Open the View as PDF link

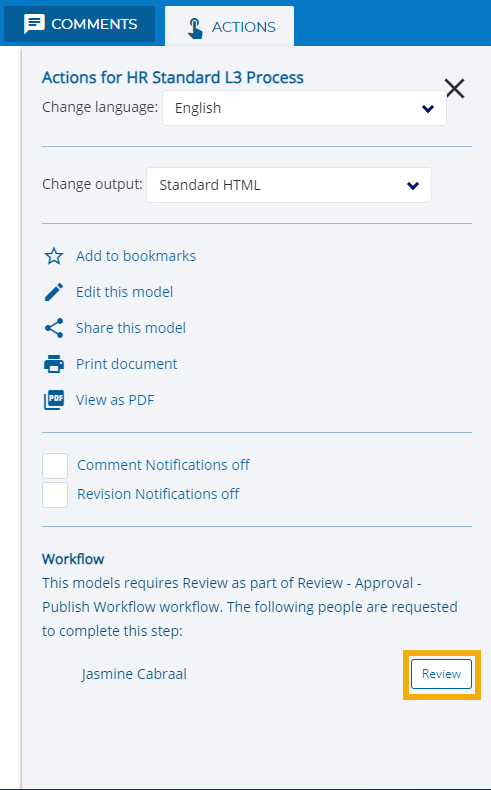[115, 400]
